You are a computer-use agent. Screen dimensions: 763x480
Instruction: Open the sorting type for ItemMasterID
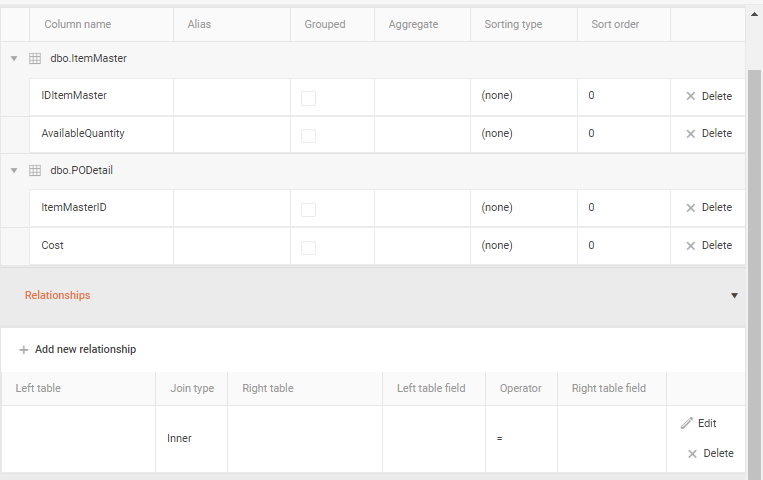[523, 208]
